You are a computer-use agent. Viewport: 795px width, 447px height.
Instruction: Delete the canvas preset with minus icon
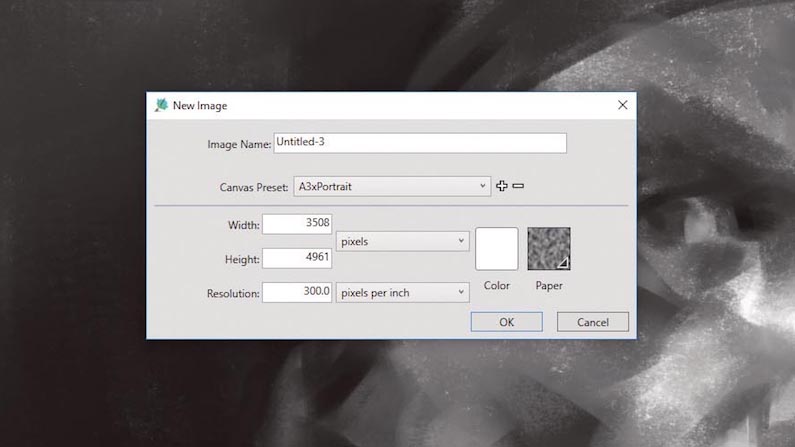pos(518,186)
